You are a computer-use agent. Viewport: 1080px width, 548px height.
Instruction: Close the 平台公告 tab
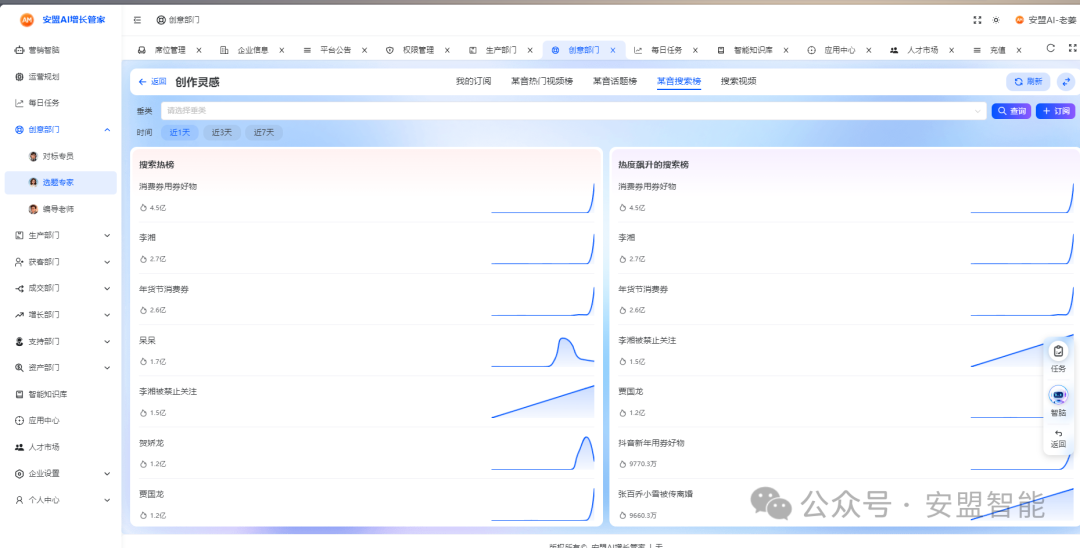click(x=364, y=50)
